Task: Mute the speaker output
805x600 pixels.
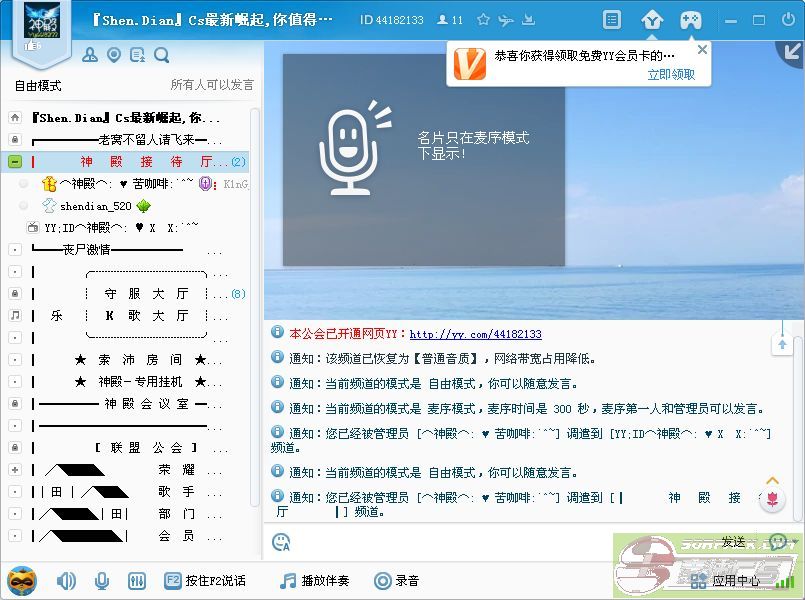Action: [67, 580]
